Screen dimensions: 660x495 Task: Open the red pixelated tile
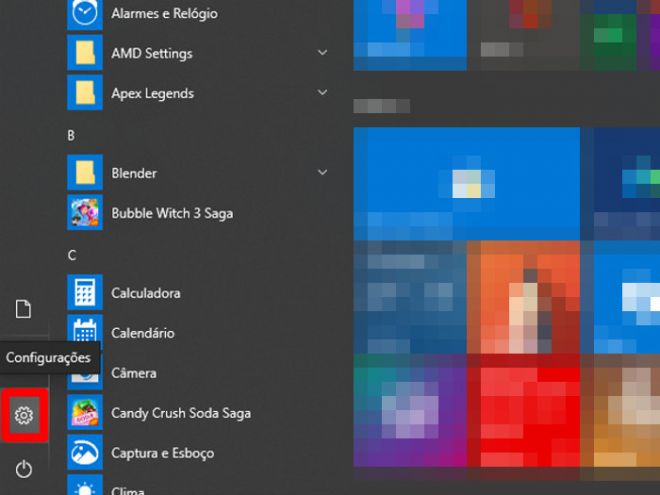[x=523, y=411]
